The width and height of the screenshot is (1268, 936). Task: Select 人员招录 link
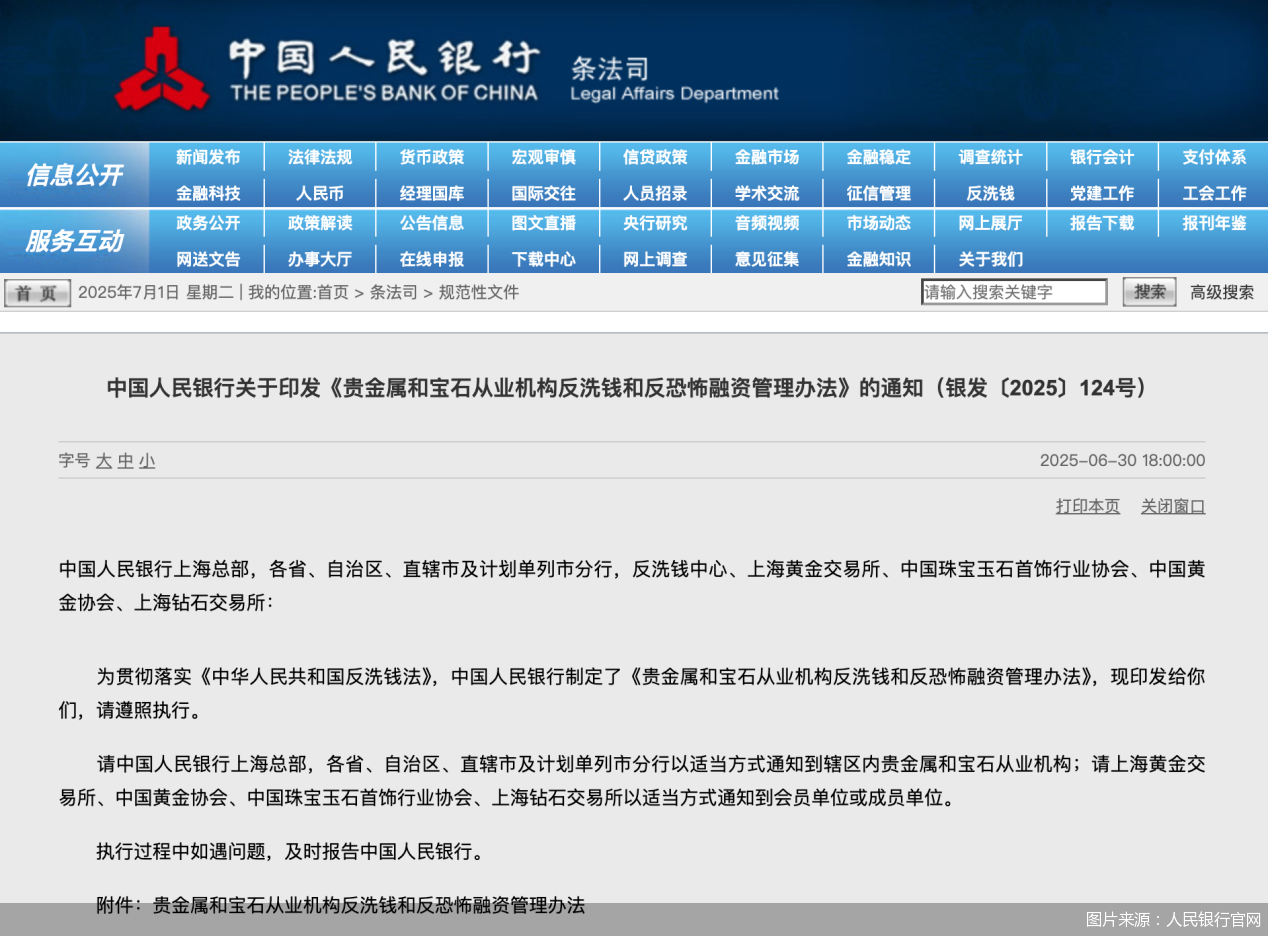[x=655, y=193]
